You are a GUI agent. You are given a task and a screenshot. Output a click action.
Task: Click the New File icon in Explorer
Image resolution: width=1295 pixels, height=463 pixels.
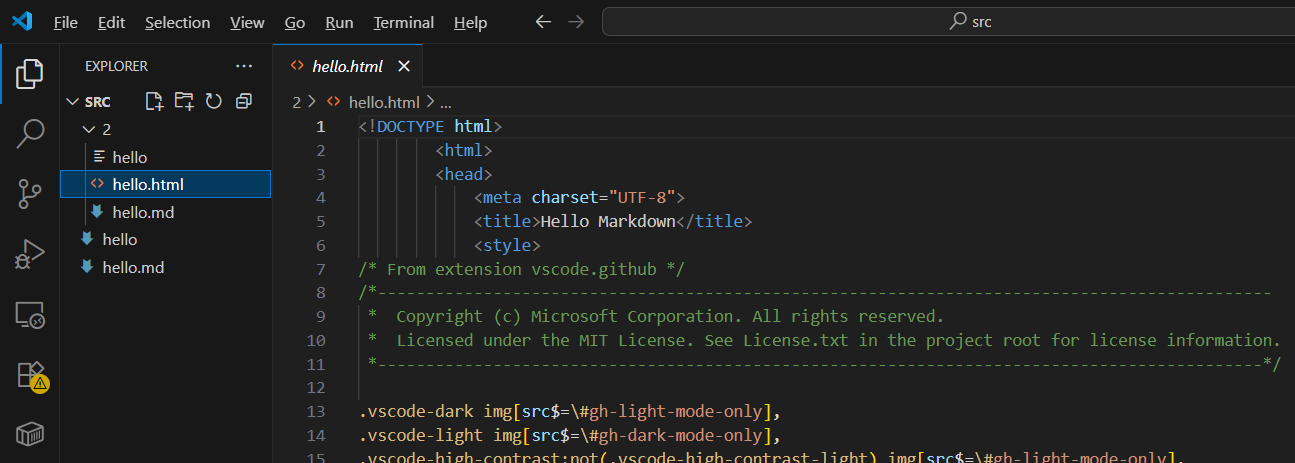154,101
